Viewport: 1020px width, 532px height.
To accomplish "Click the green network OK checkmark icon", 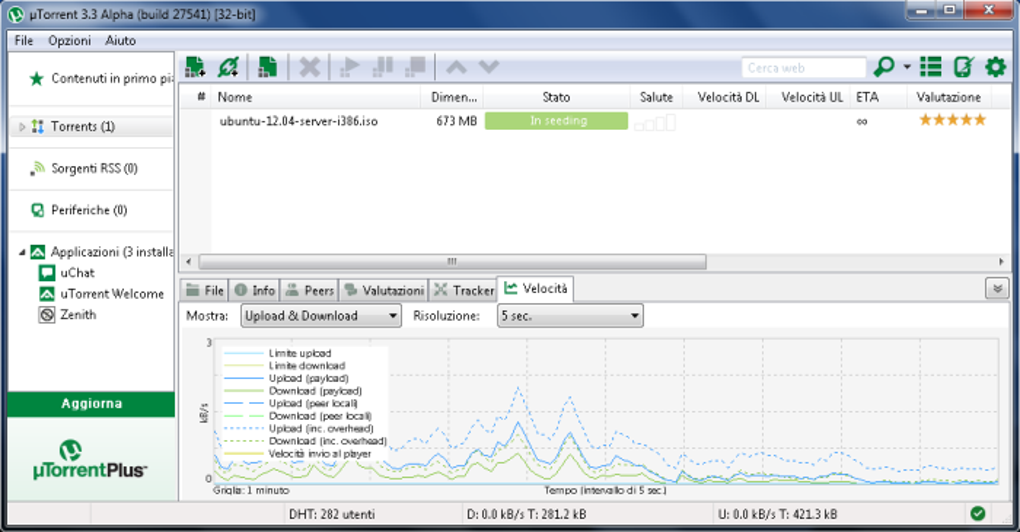I will click(x=978, y=514).
